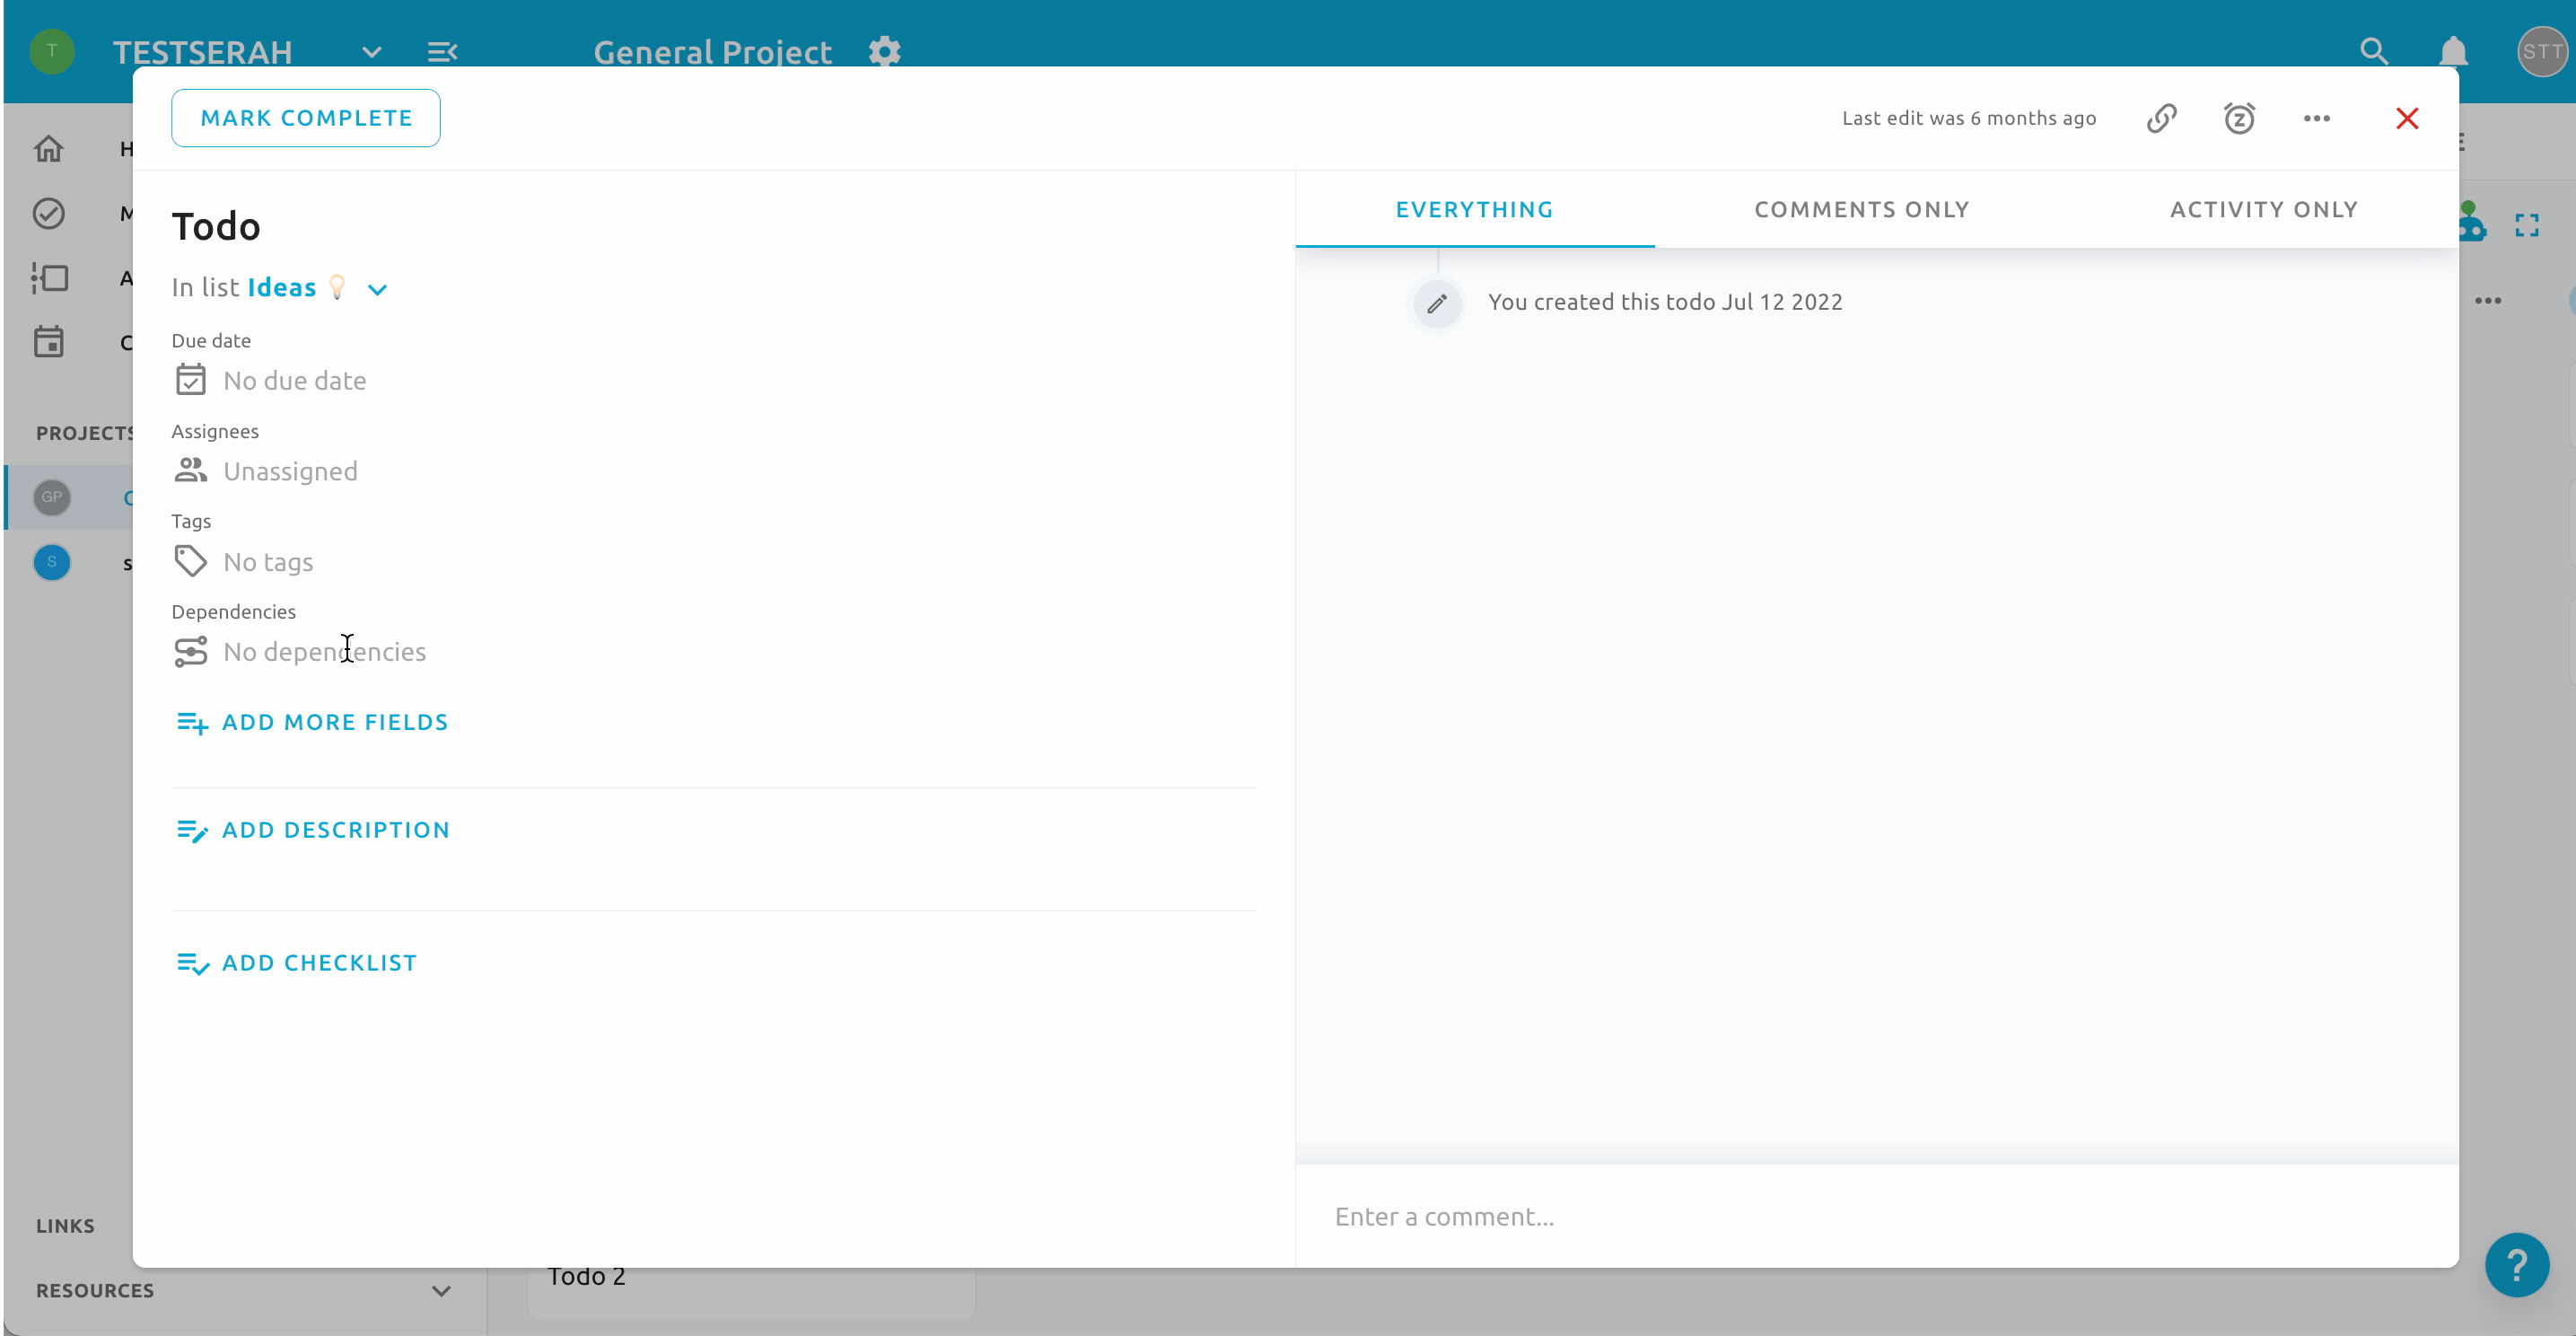Switch to COMMENTS ONLY tab
This screenshot has height=1336, width=2576.
click(1861, 208)
